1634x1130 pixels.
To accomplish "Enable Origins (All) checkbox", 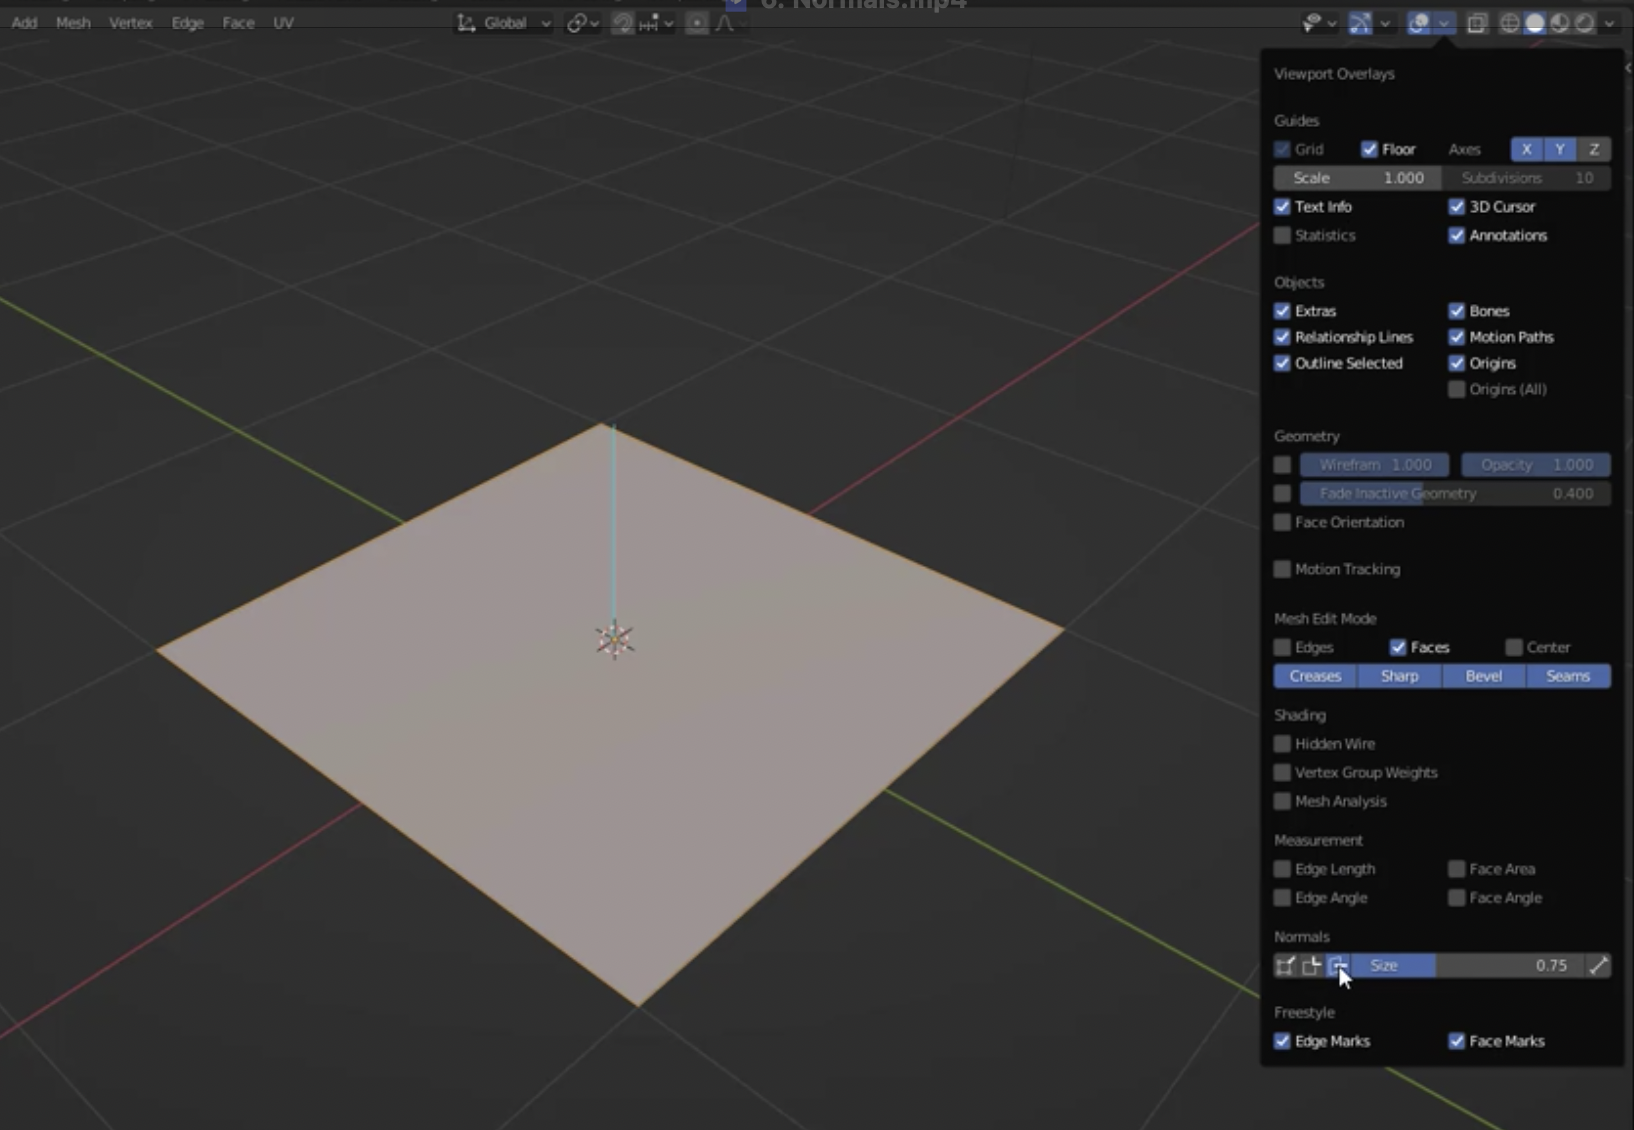I will [1456, 389].
